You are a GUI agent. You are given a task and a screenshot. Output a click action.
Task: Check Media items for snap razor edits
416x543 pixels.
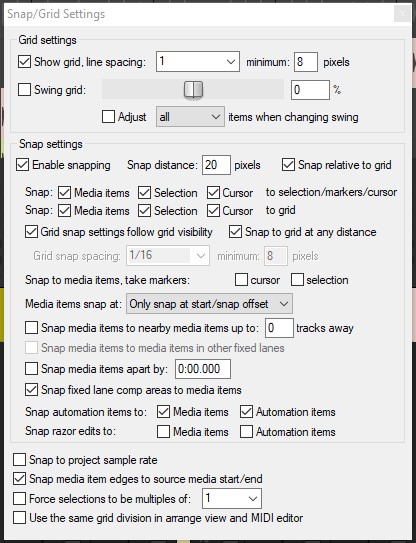tap(163, 431)
